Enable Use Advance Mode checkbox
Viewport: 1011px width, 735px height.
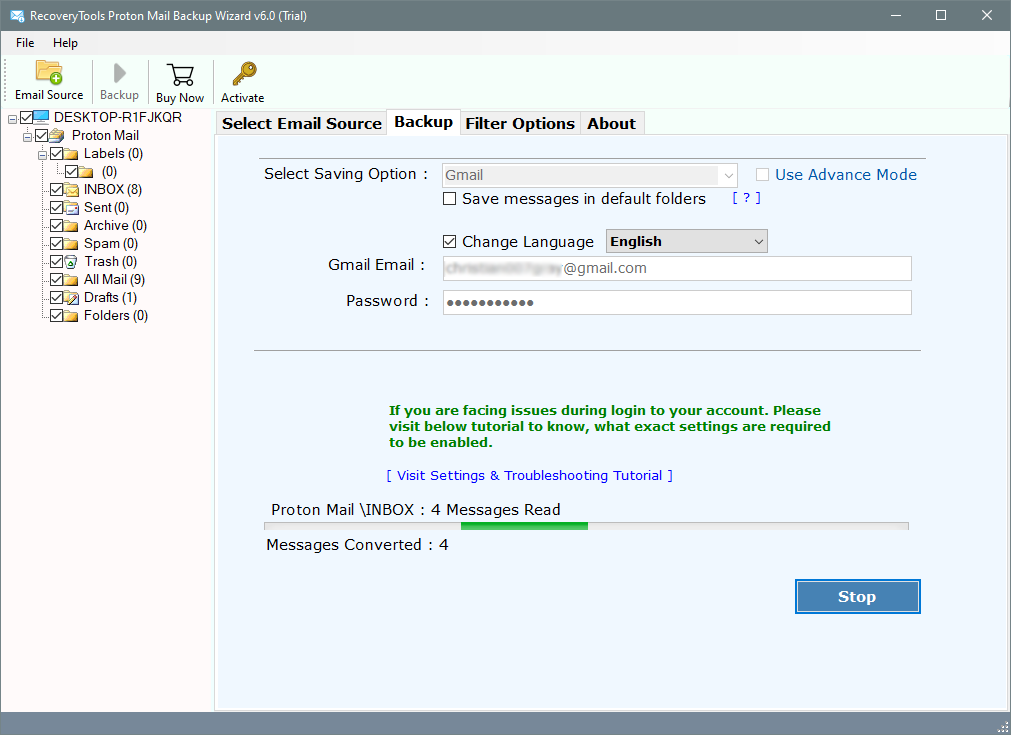pyautogui.click(x=762, y=175)
